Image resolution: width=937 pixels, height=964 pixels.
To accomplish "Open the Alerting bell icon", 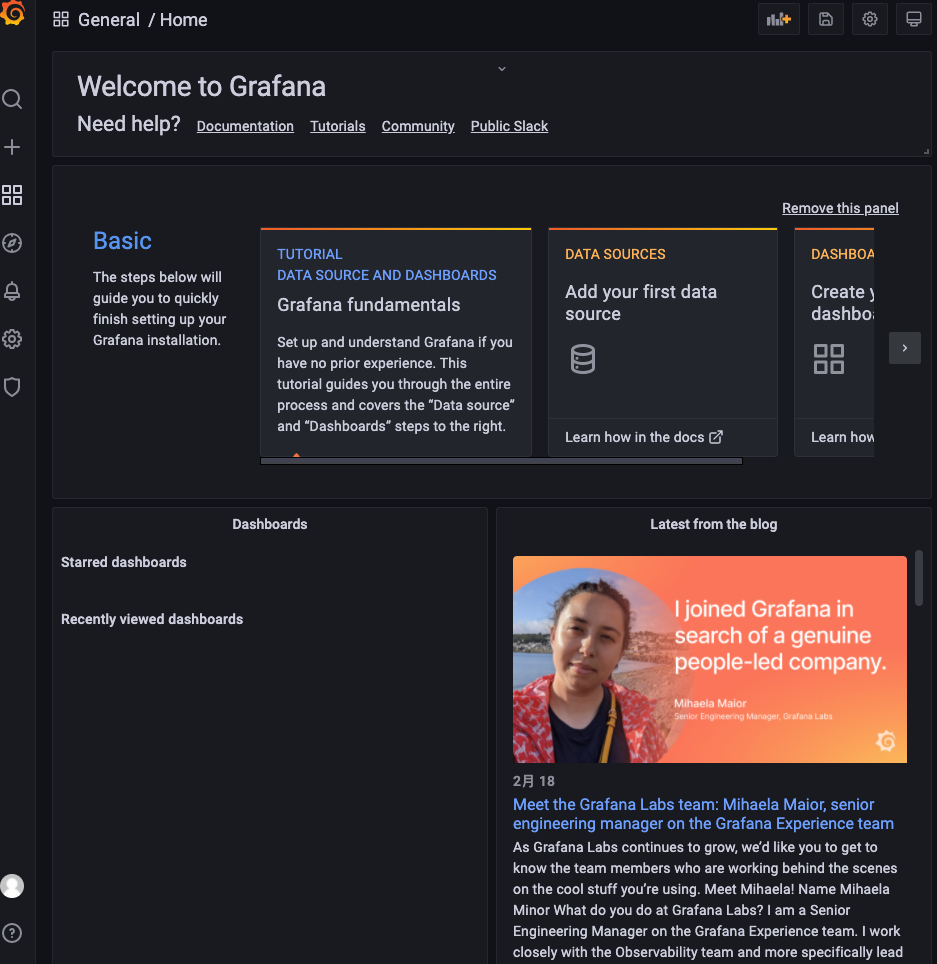I will tap(12, 291).
